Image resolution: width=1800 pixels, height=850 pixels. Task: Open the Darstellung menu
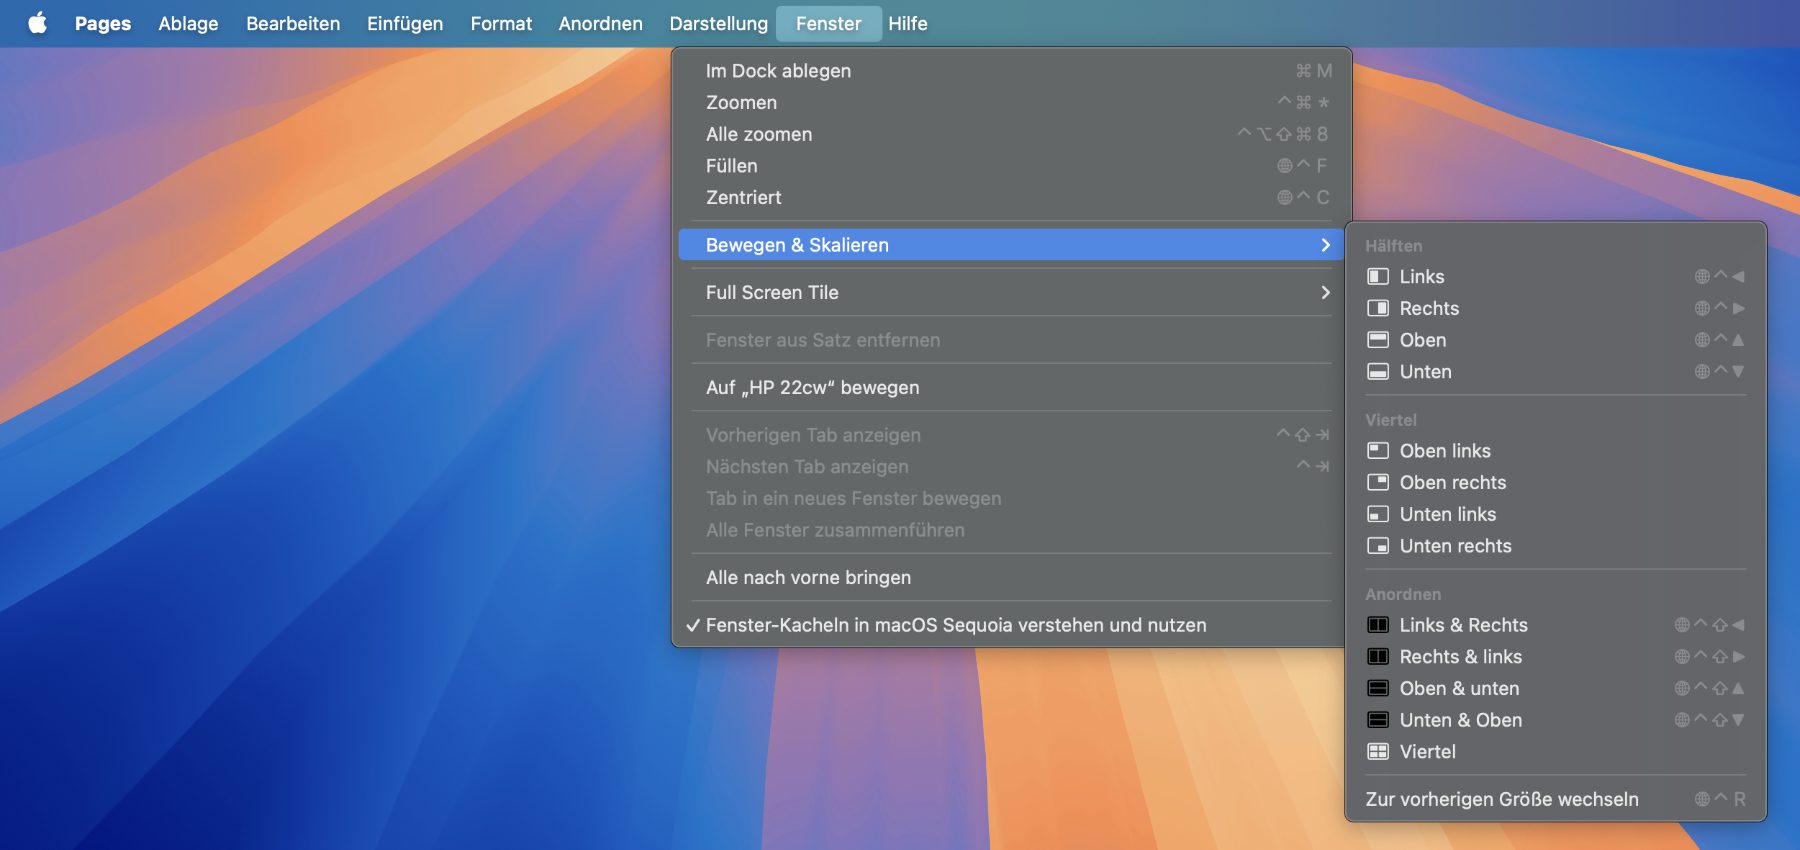718,23
